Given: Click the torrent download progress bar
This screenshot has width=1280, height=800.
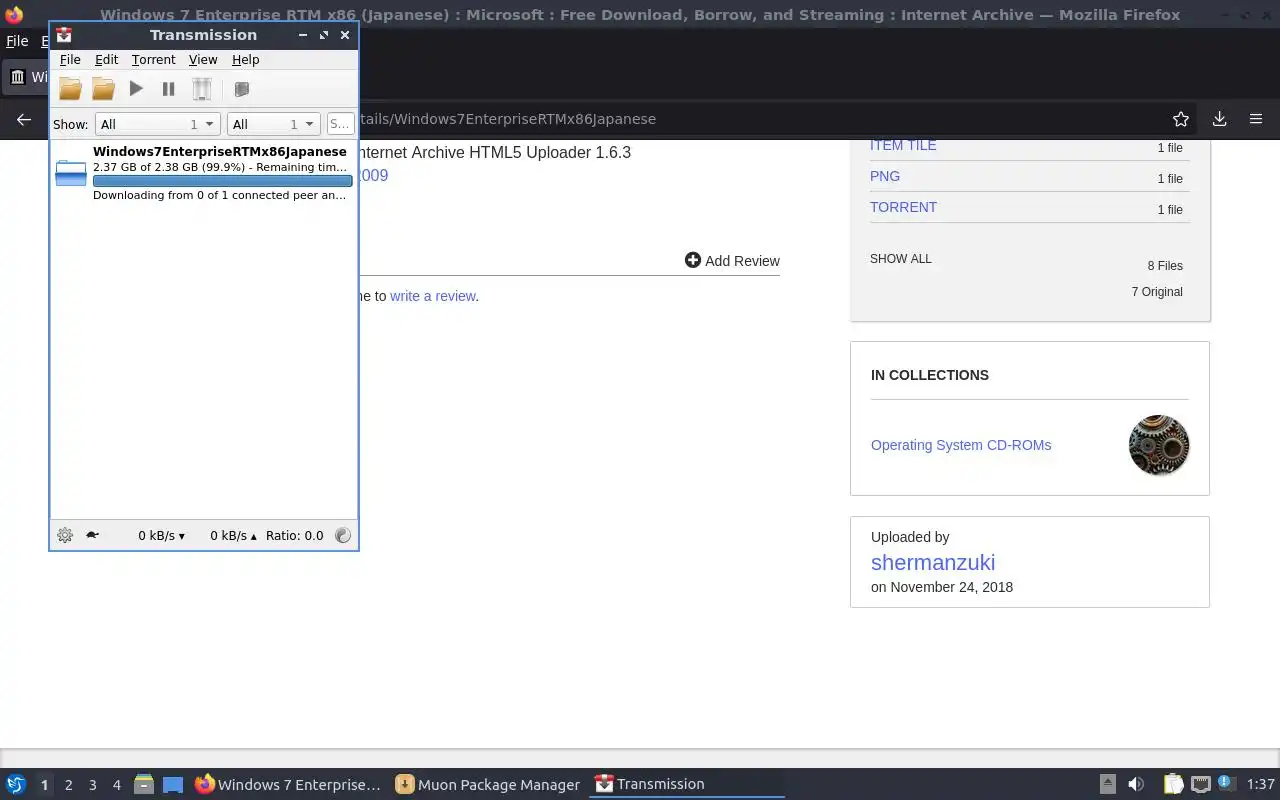Looking at the screenshot, I should 222,181.
